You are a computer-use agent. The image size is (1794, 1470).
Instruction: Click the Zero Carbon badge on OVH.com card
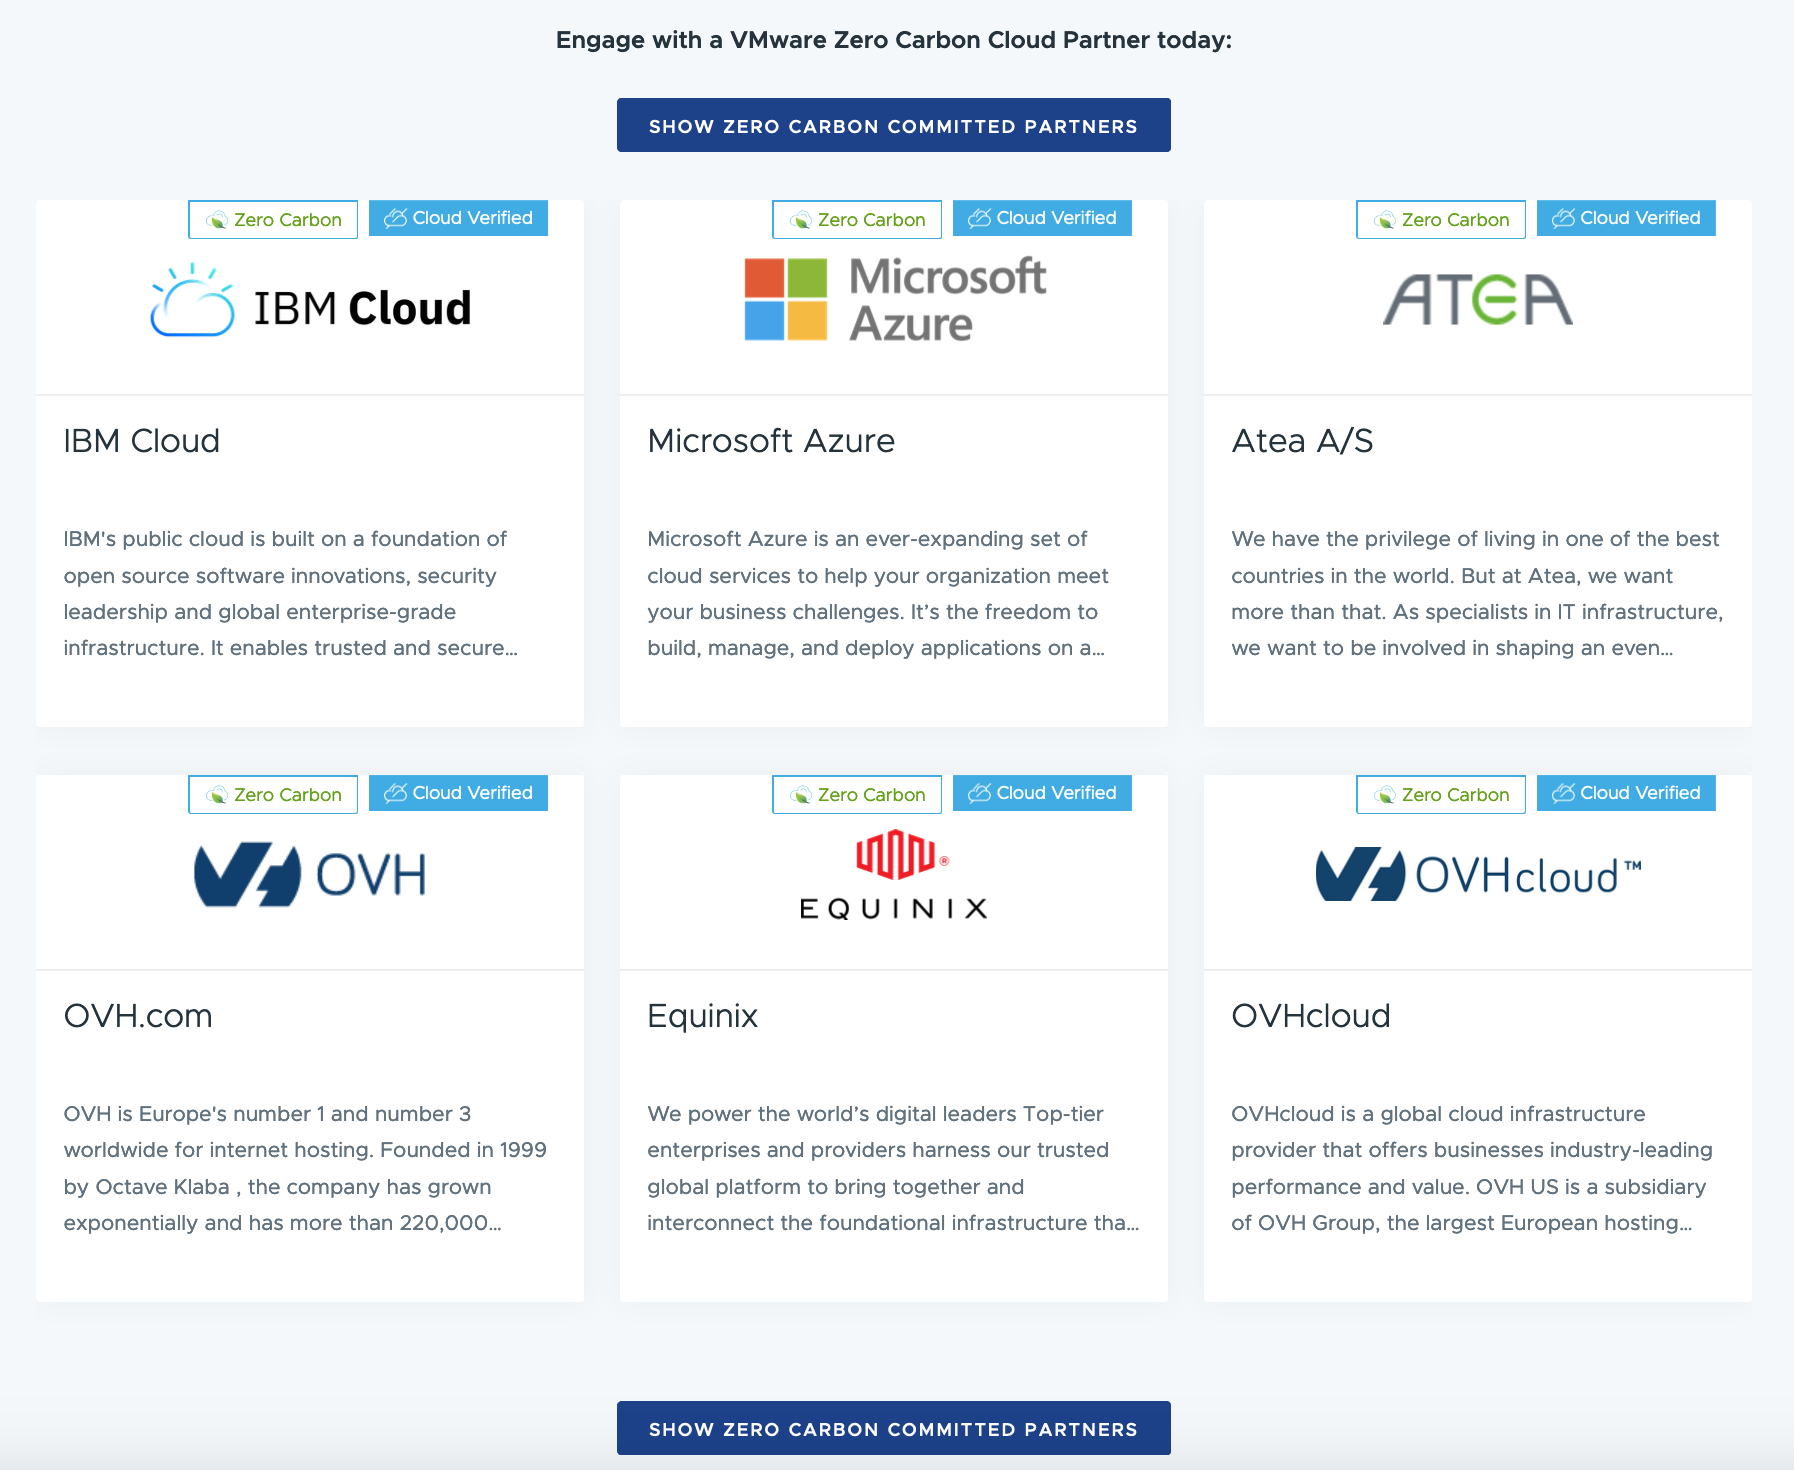pyautogui.click(x=273, y=795)
